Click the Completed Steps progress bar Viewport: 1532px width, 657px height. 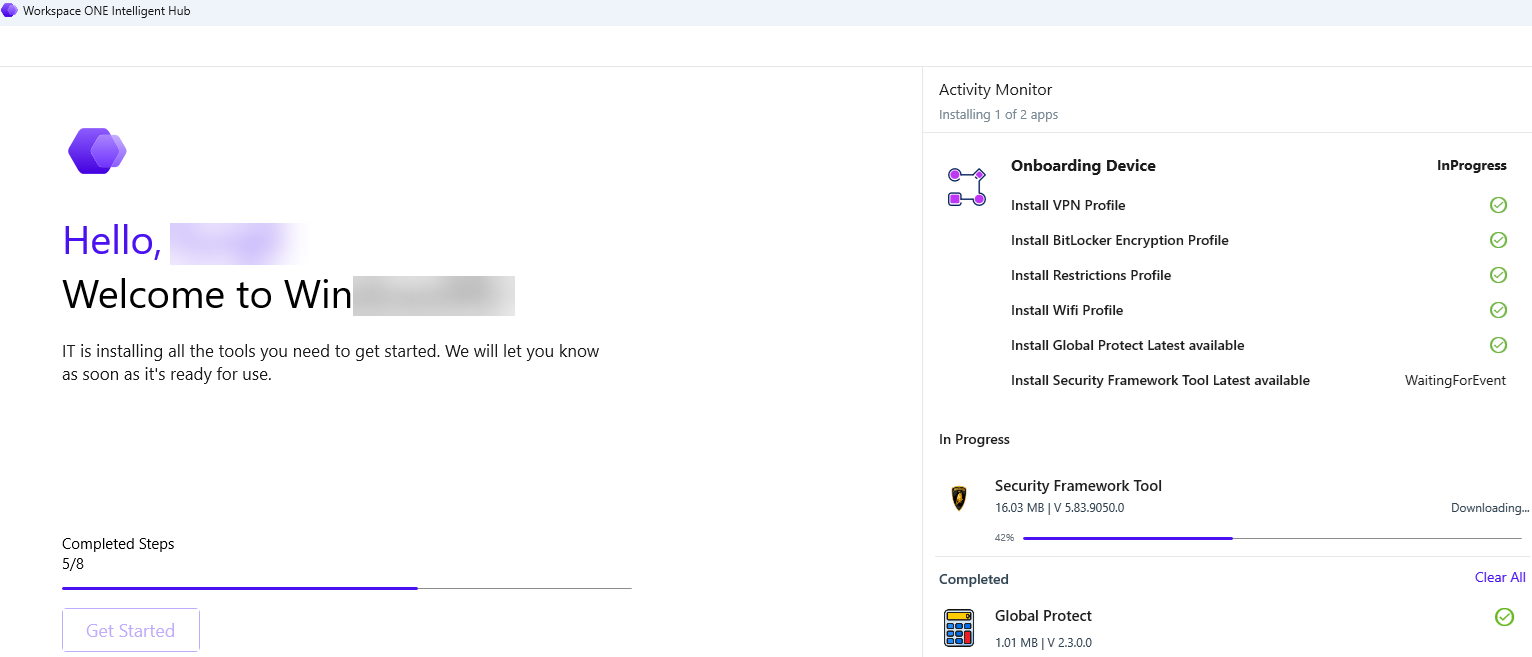(347, 588)
